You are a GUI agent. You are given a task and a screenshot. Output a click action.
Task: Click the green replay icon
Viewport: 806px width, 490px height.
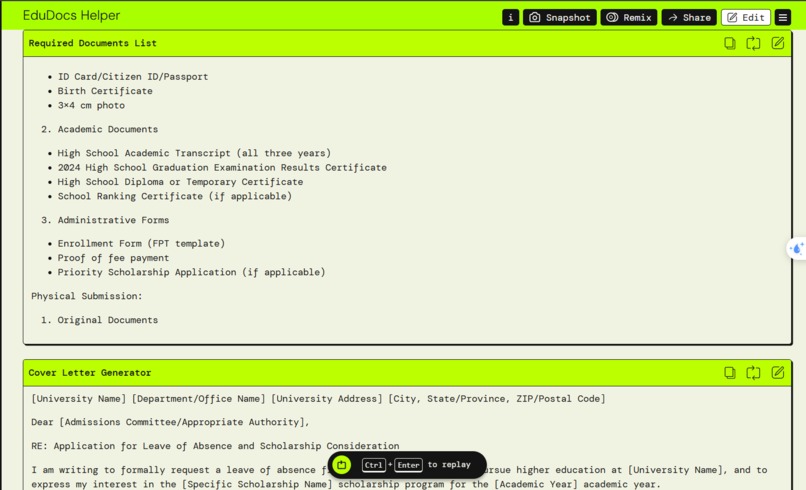point(342,465)
